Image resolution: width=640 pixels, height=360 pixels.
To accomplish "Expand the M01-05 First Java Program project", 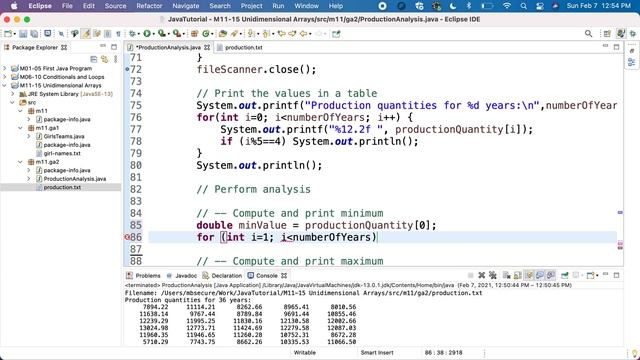I will 5,68.
